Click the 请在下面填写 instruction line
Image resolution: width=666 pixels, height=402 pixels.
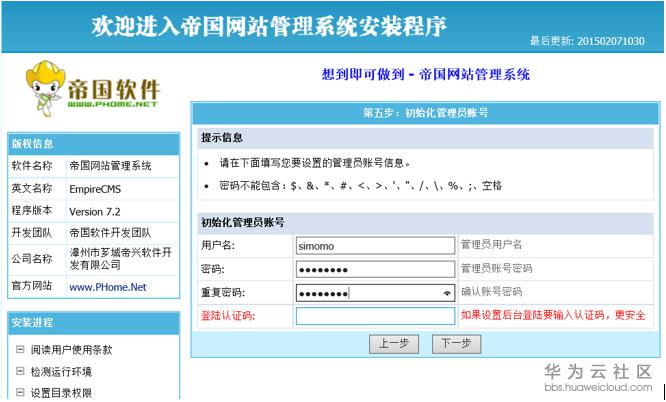click(315, 163)
